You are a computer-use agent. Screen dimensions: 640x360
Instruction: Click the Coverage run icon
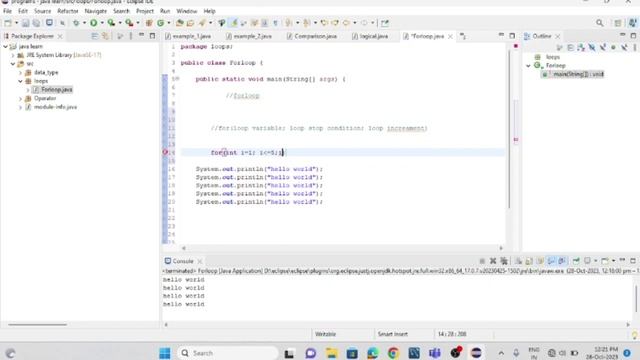111,23
